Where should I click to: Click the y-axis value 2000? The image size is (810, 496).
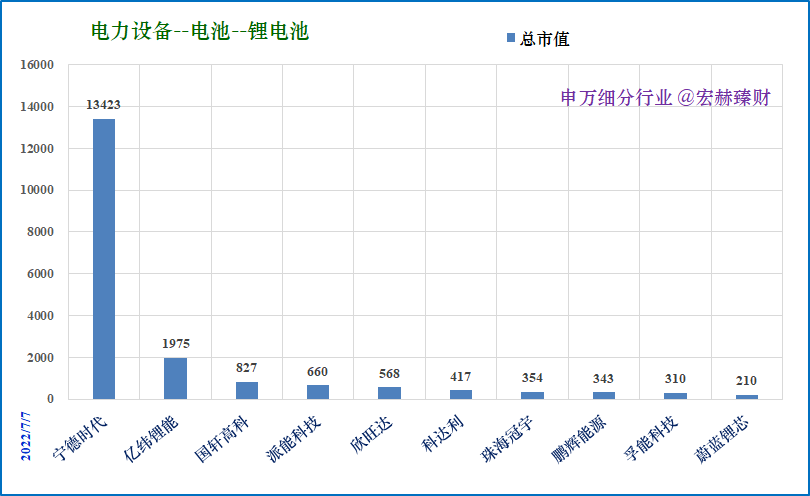pyautogui.click(x=40, y=358)
